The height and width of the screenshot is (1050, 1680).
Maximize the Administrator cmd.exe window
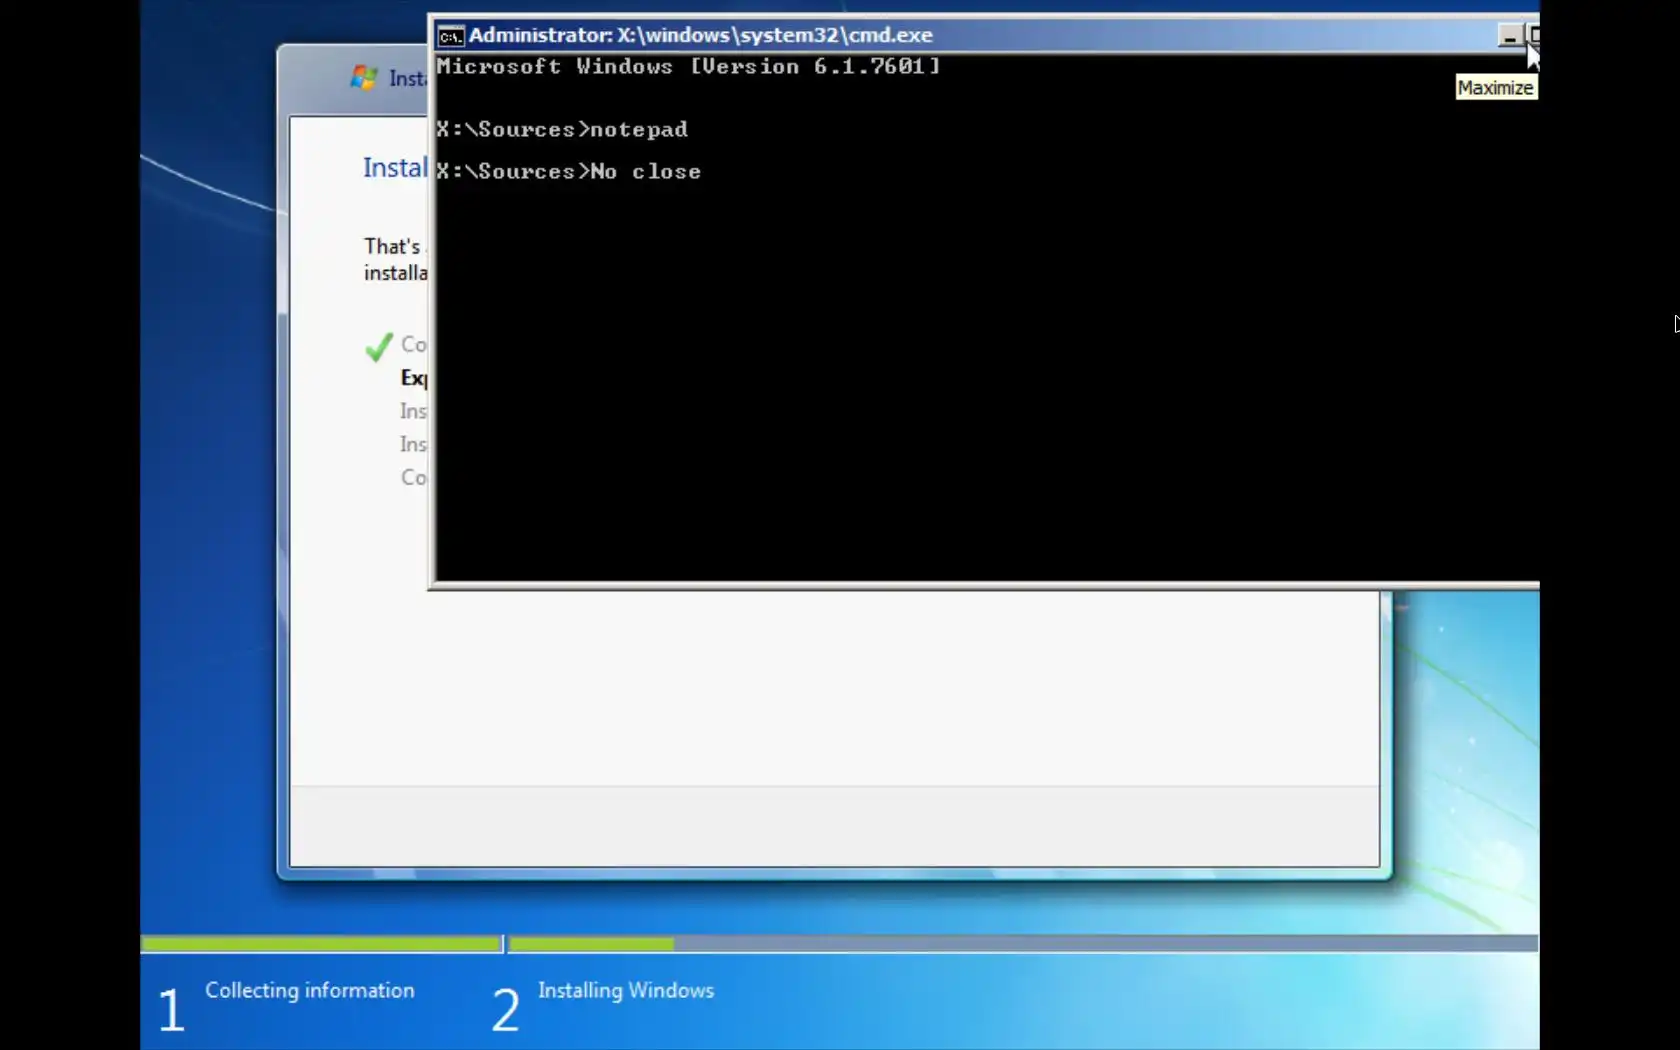tap(1532, 36)
